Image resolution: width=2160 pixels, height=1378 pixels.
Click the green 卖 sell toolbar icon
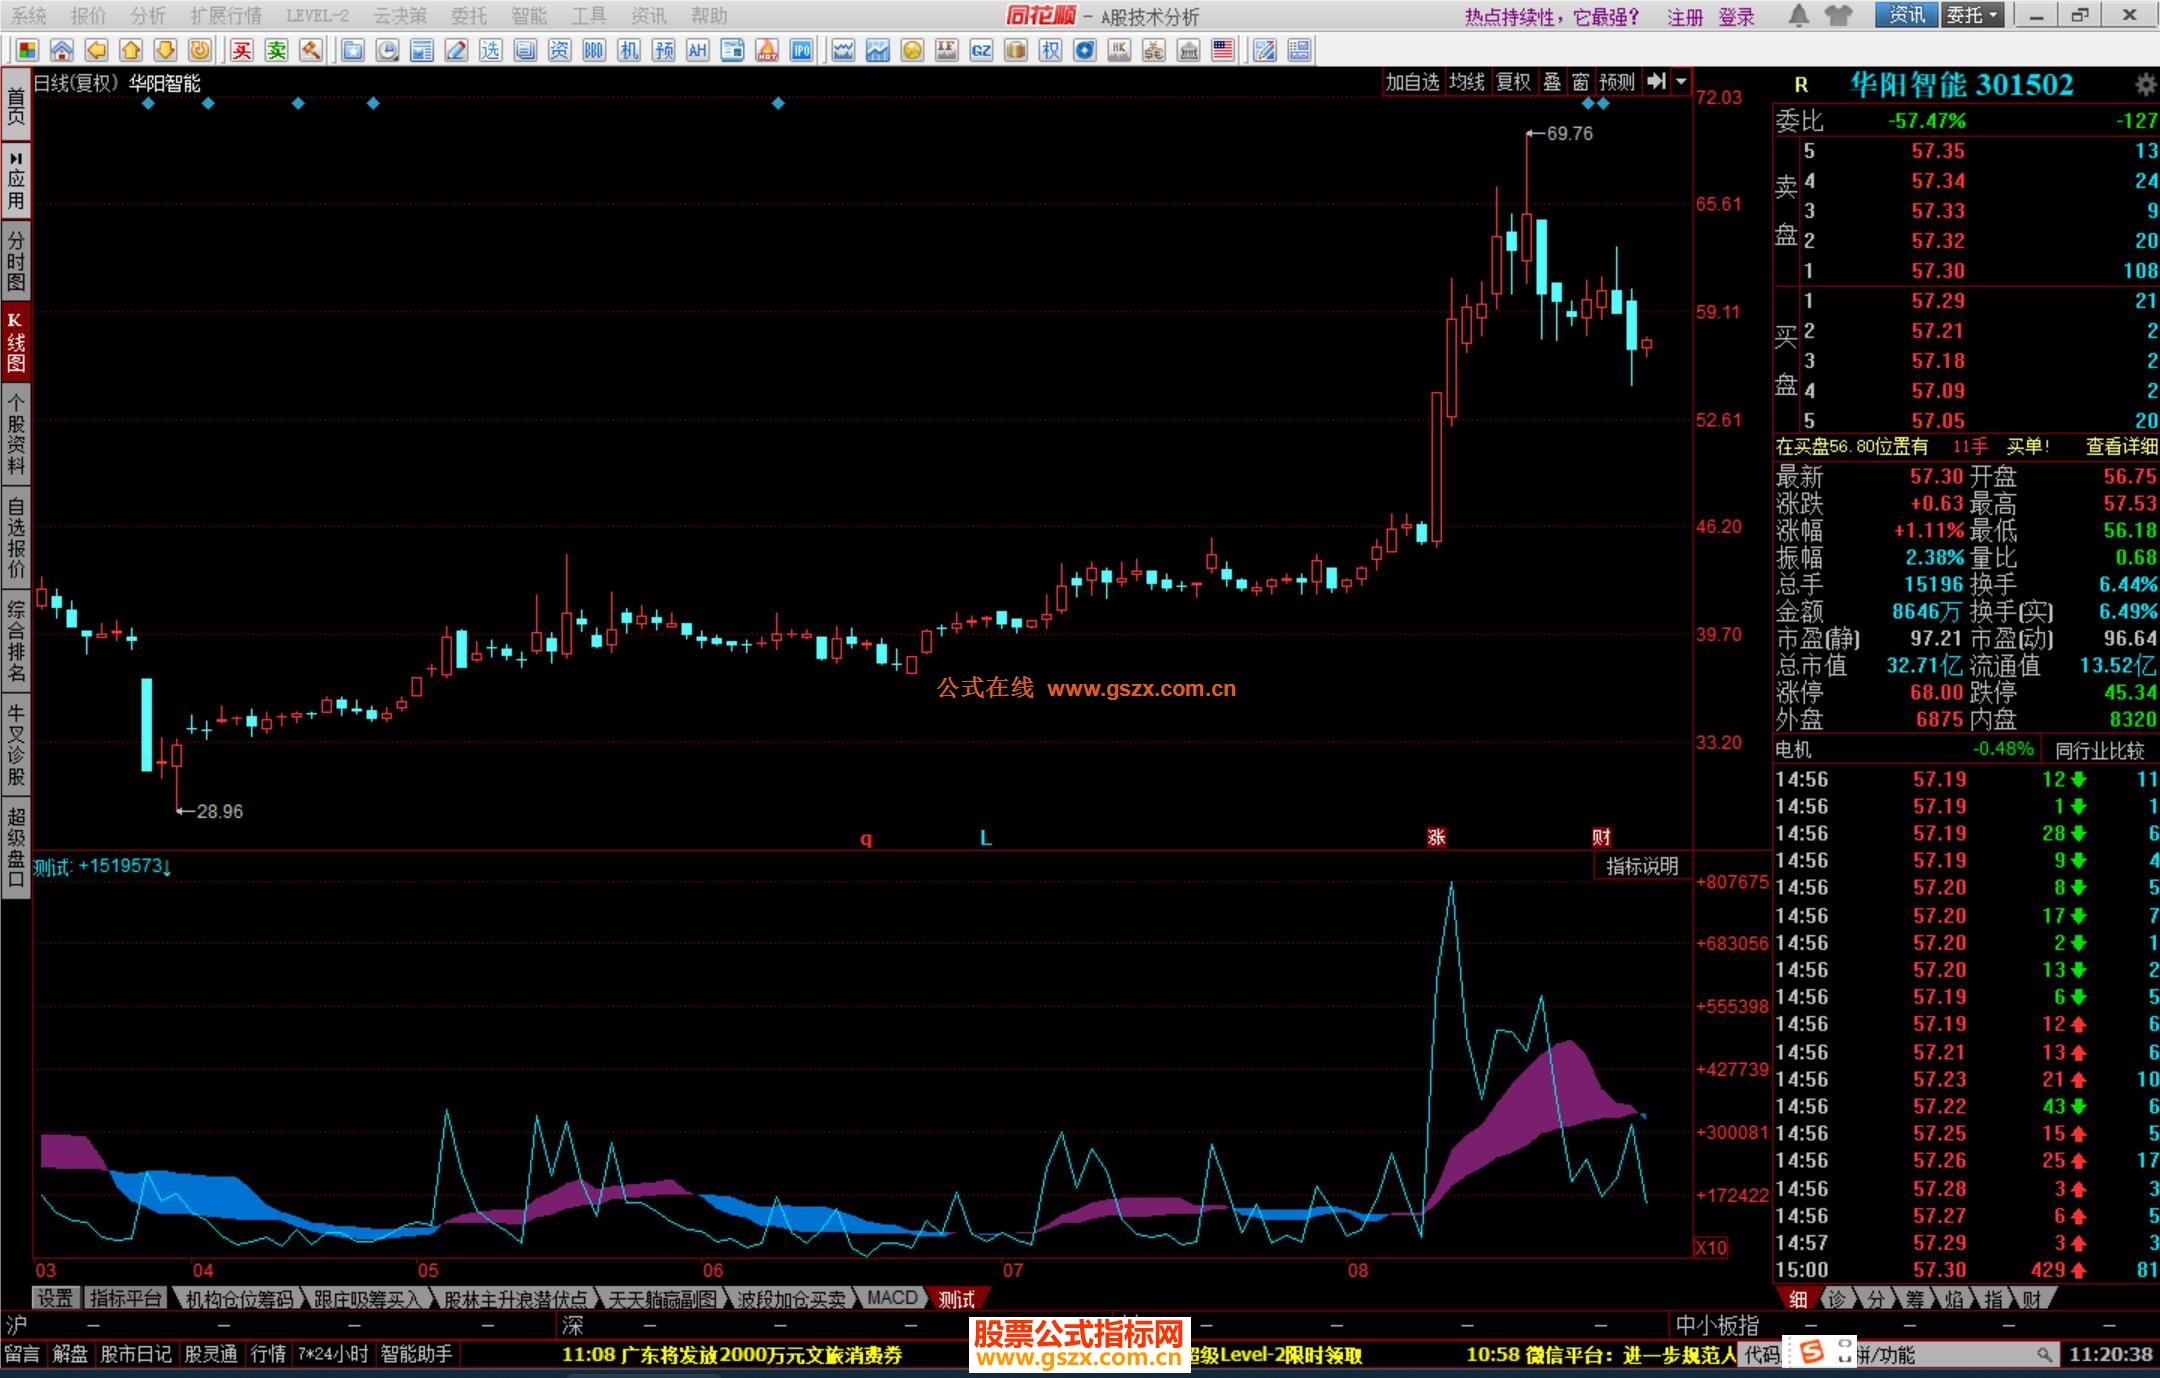pos(277,51)
